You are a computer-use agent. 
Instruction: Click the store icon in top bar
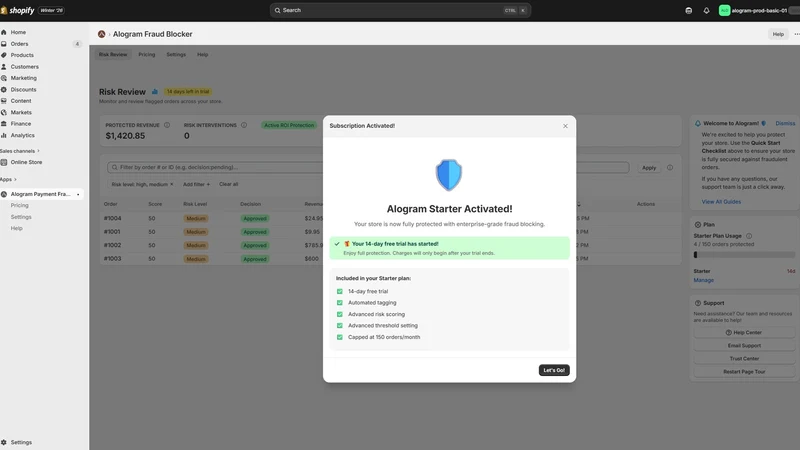click(688, 10)
